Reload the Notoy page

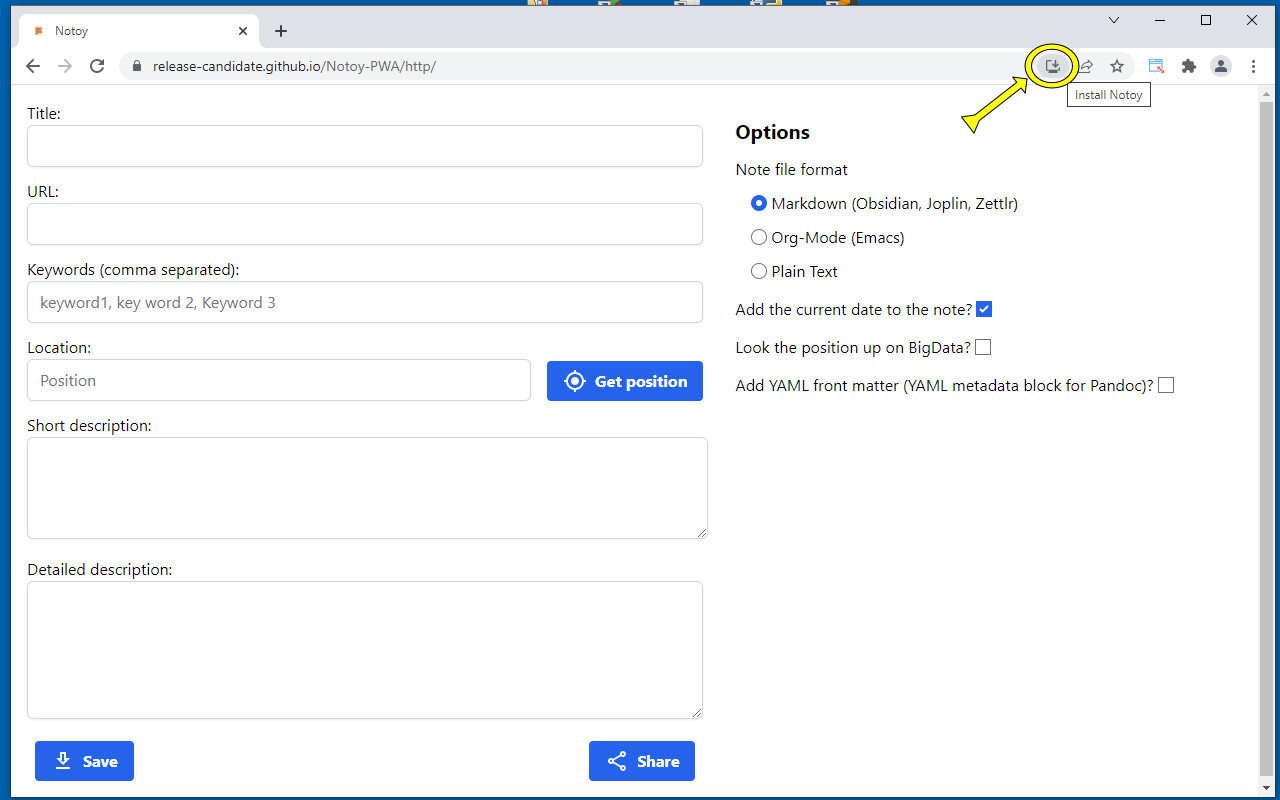[x=97, y=66]
